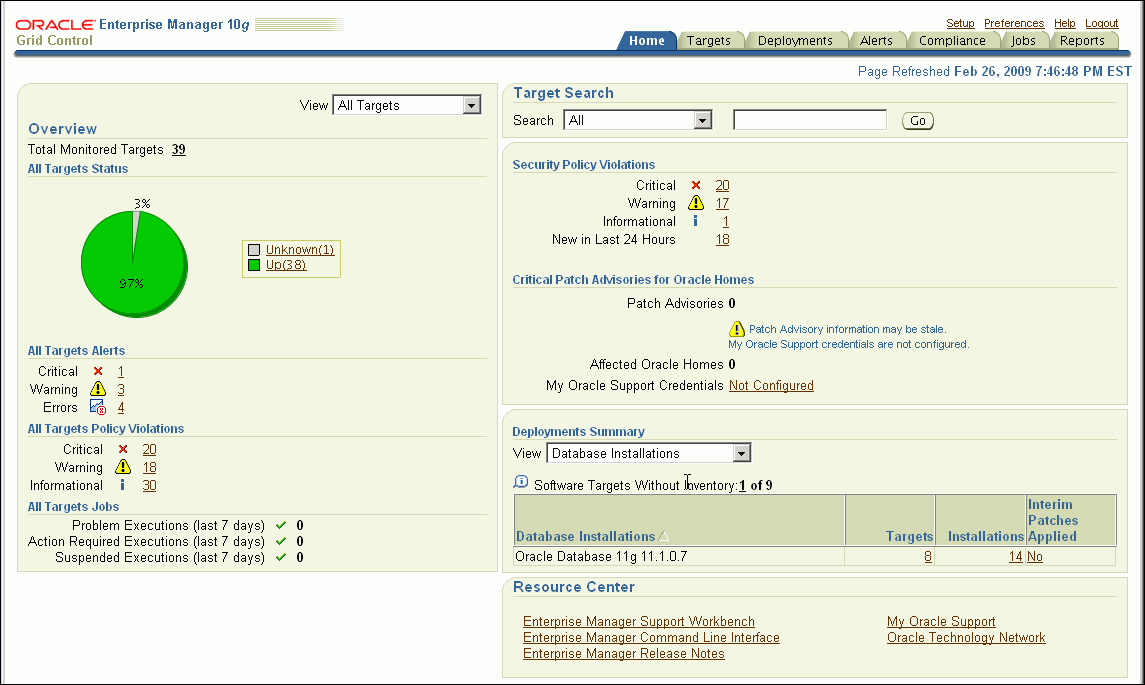
Task: Open Enterprise Manager Release Notes link
Action: coord(624,654)
